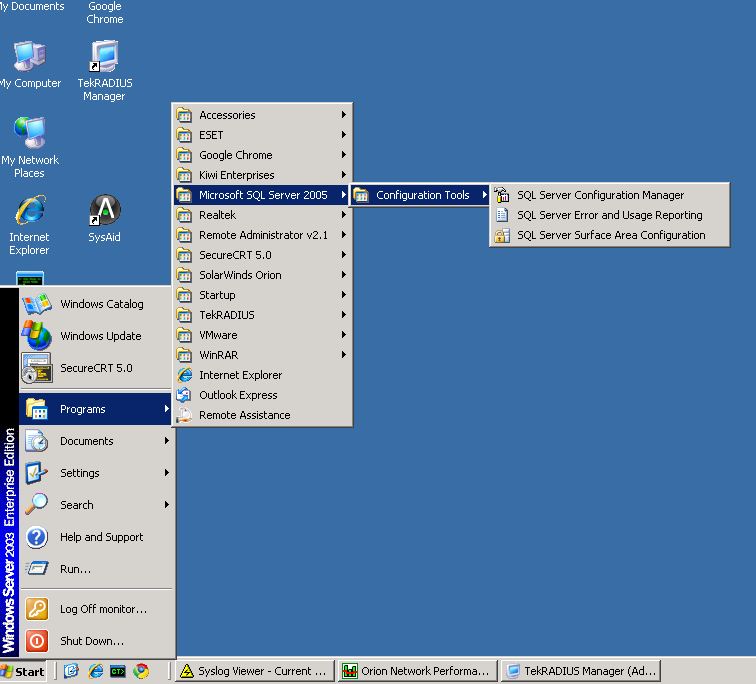Launch Internet Explorer from the desktop
Screen dimensions: 756x684
pyautogui.click(x=29, y=212)
